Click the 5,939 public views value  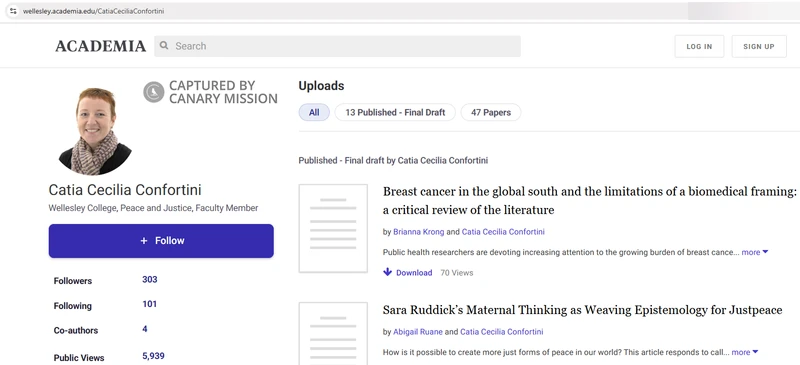153,356
